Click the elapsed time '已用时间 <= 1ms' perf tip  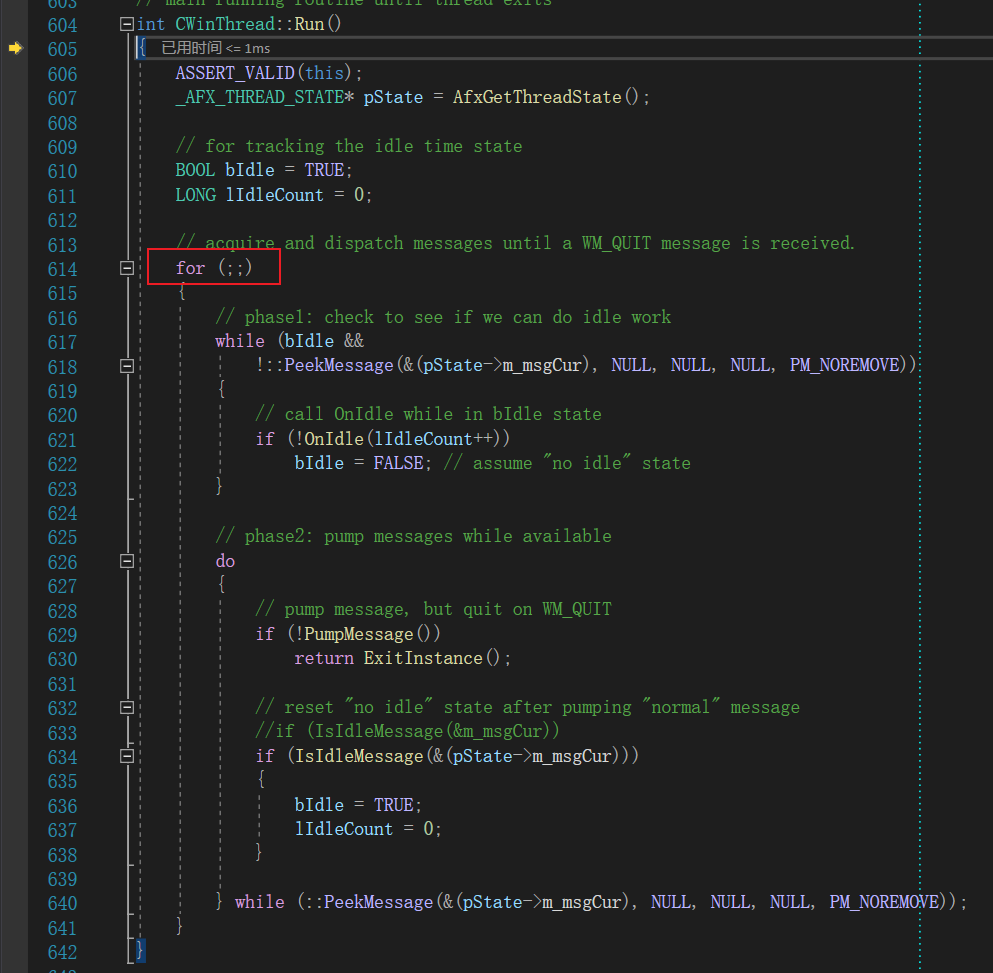pos(215,48)
